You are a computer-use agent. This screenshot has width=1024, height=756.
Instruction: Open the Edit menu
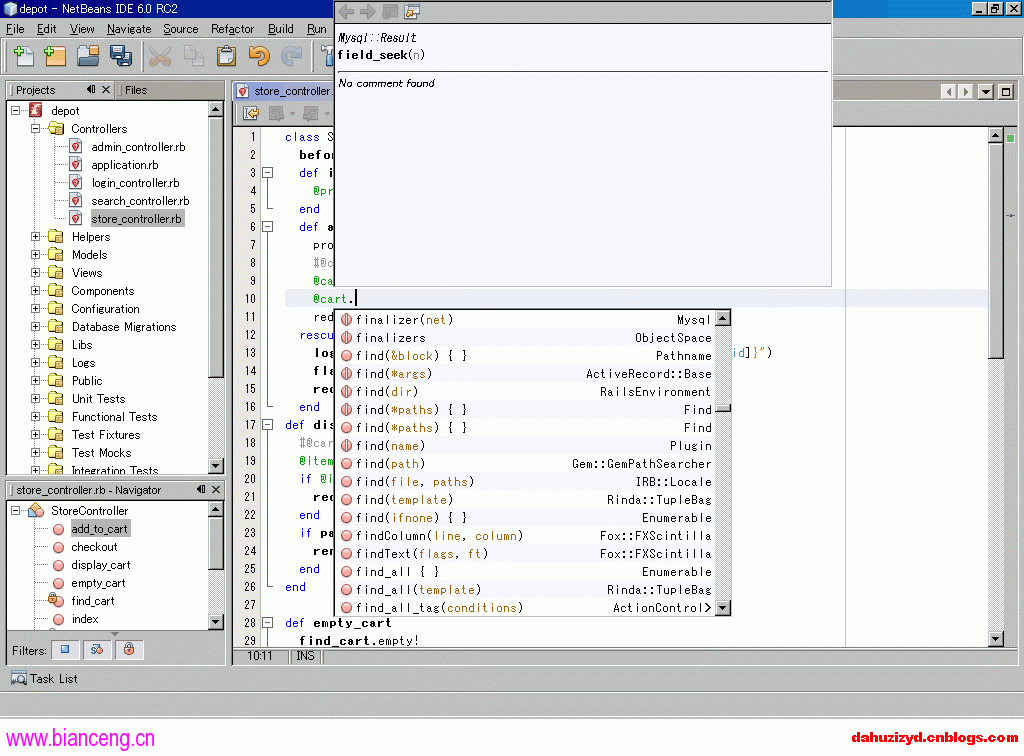coord(46,29)
